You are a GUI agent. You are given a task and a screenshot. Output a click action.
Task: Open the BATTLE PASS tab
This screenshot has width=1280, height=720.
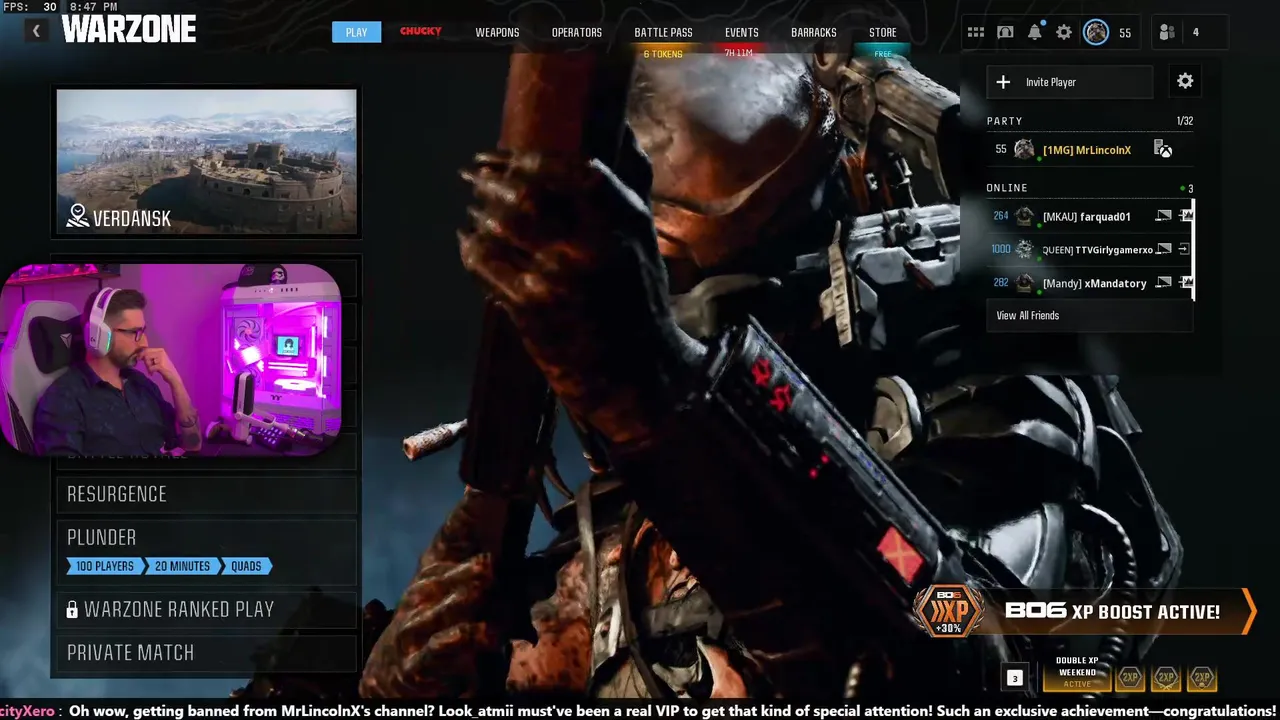coord(663,33)
